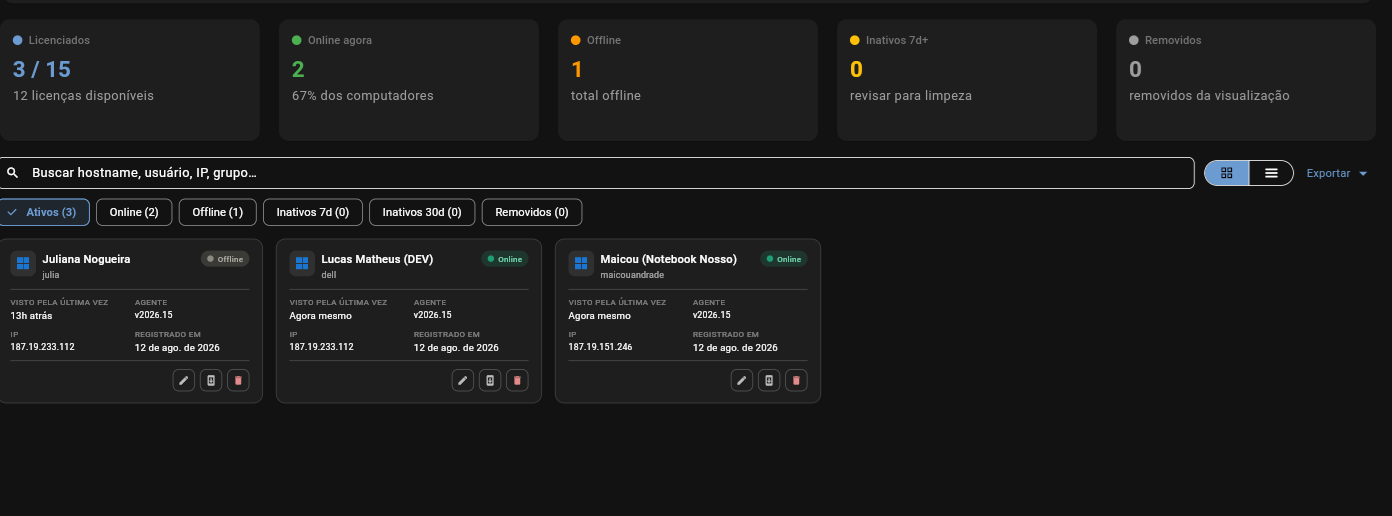Image resolution: width=1392 pixels, height=516 pixels.
Task: Click the IP 187.19.151.246
Action: tap(600, 347)
